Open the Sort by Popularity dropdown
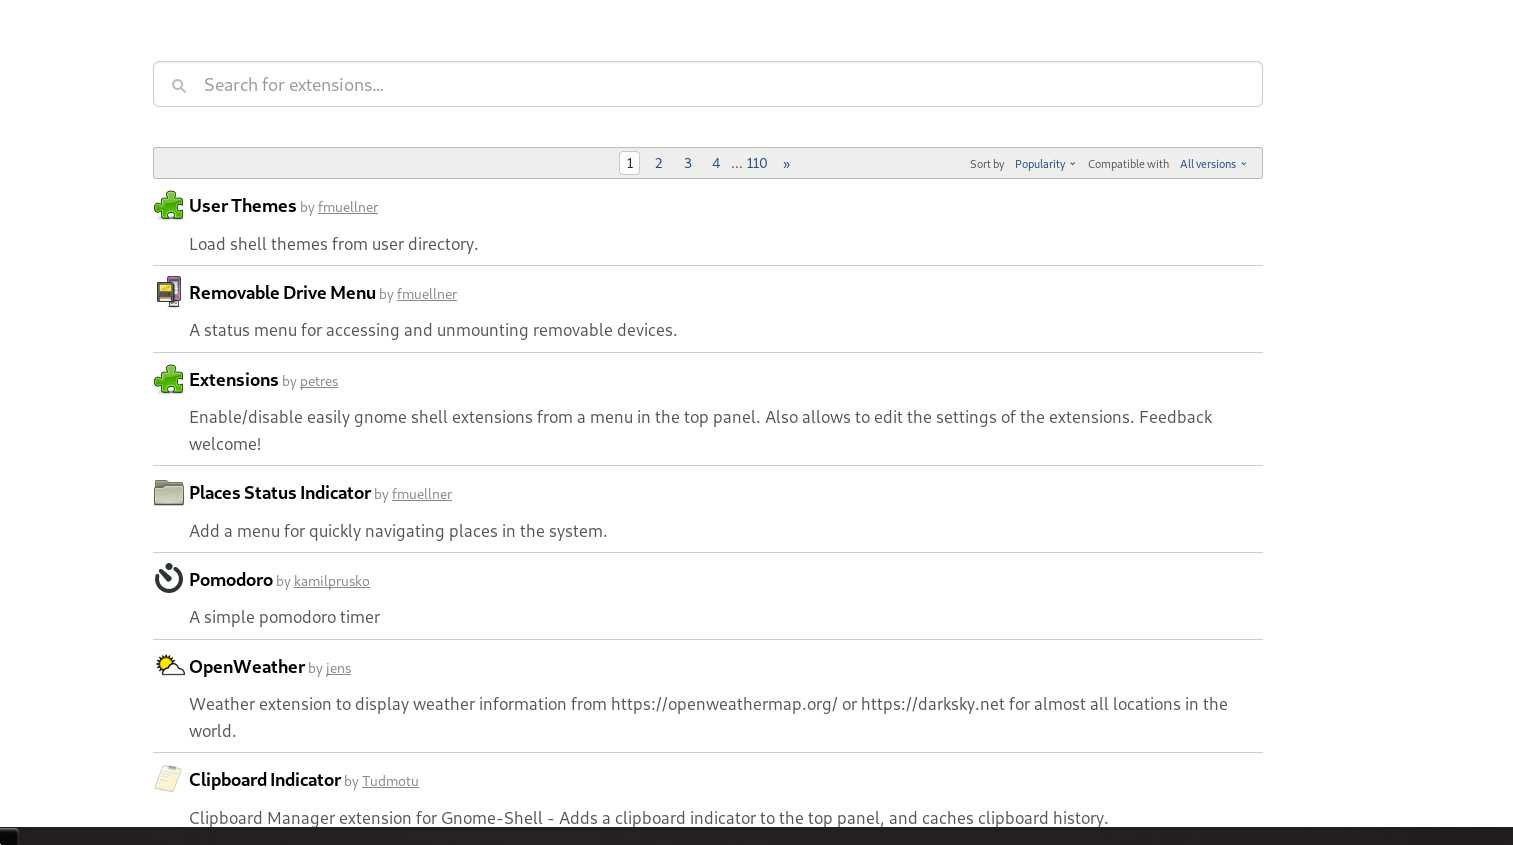The height and width of the screenshot is (845, 1513). coord(1045,164)
